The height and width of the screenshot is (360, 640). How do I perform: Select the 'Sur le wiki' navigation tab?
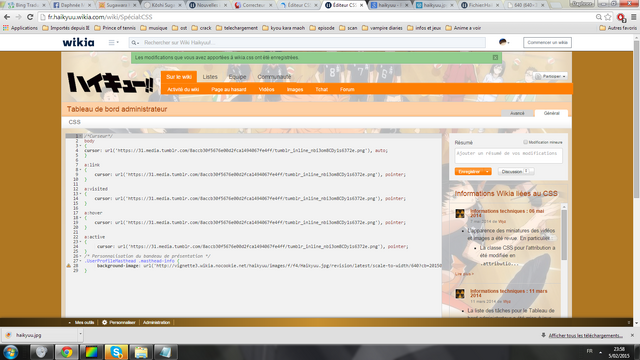tap(179, 77)
